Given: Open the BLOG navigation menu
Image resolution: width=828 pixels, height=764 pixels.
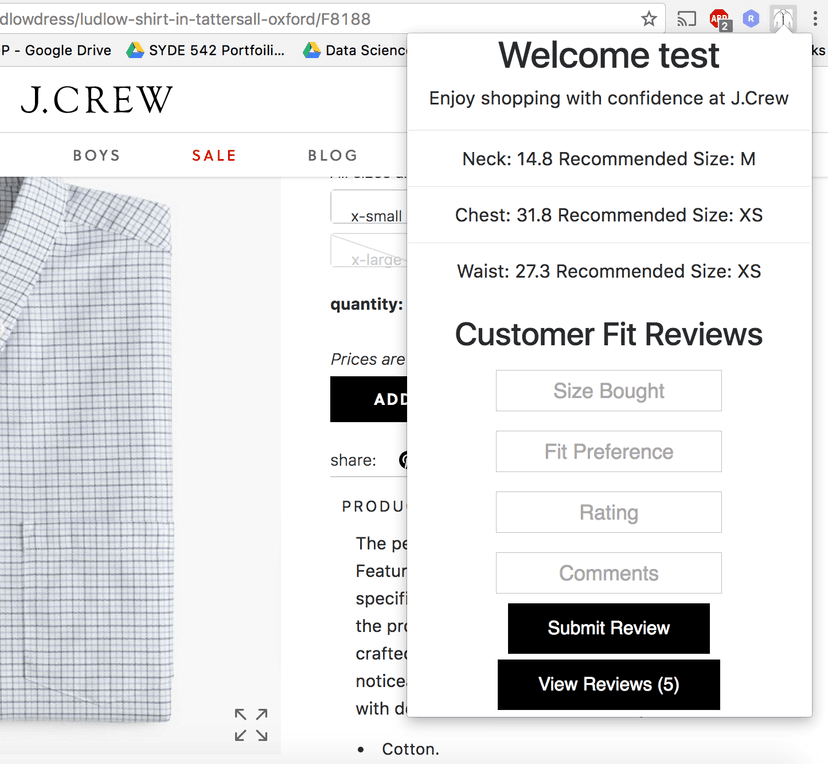Looking at the screenshot, I should tap(333, 155).
